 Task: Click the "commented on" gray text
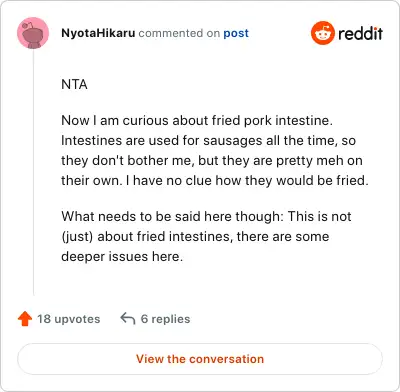[x=179, y=33]
